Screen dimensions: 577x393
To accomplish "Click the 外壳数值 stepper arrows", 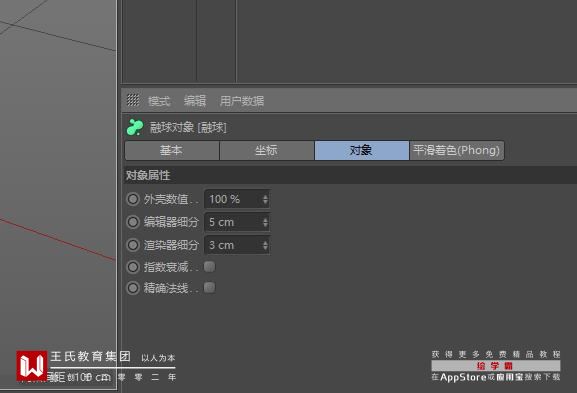I will pyautogui.click(x=265, y=199).
